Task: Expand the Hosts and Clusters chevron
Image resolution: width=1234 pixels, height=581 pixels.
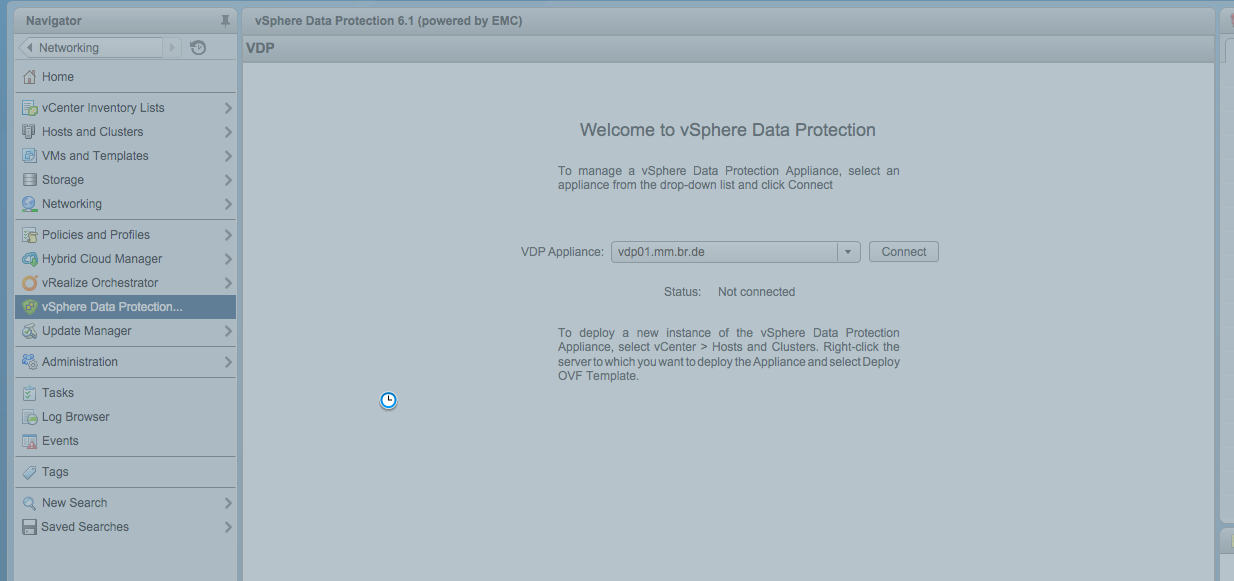Action: tap(228, 132)
